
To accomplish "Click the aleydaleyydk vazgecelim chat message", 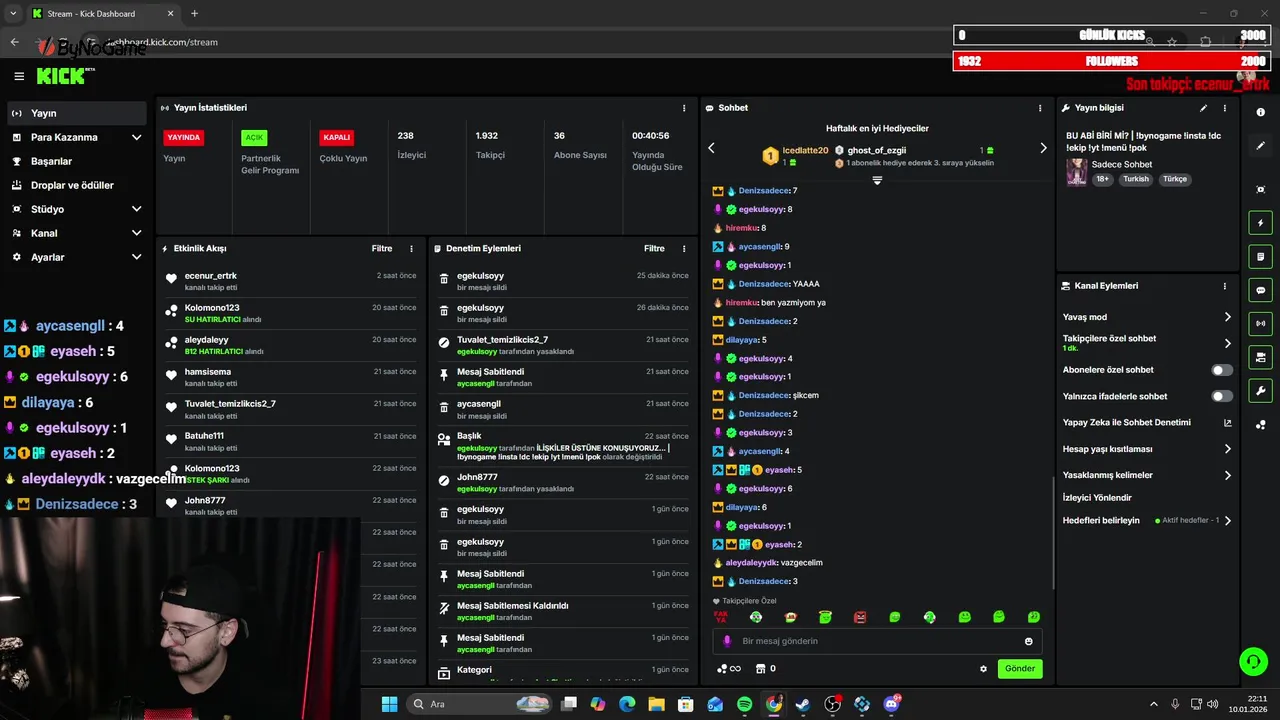I will pyautogui.click(x=768, y=563).
